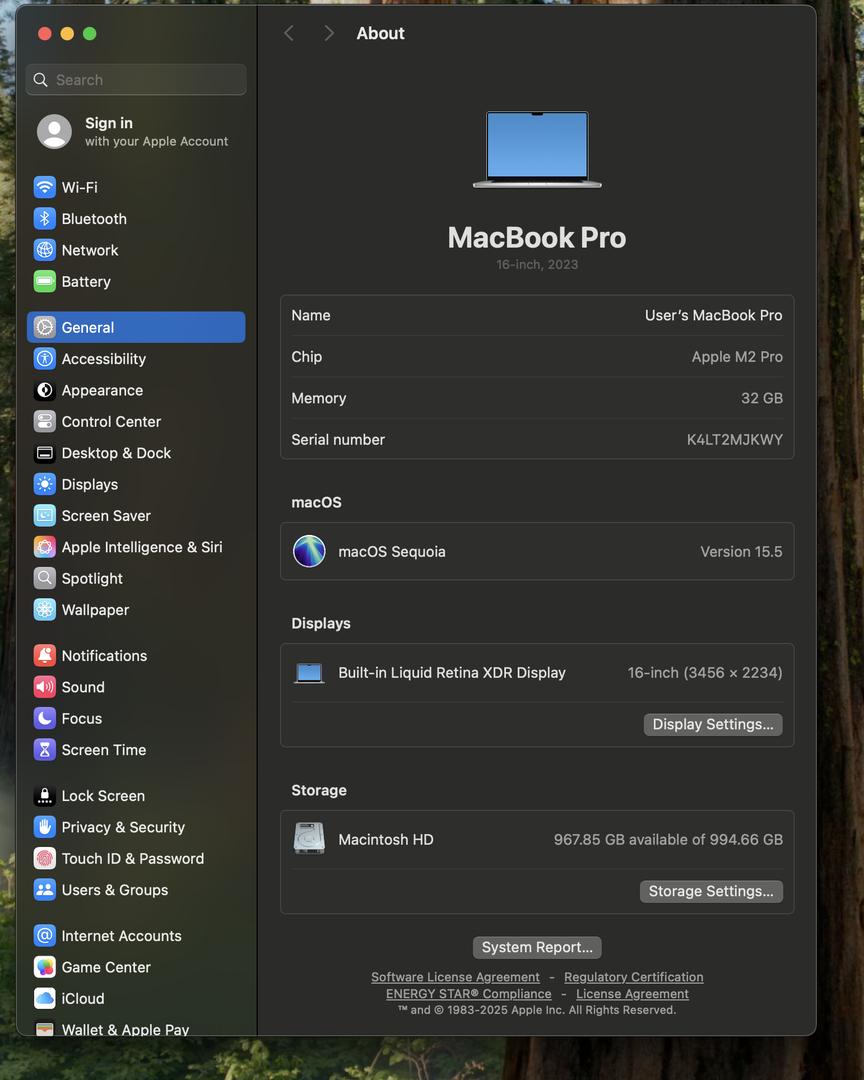The width and height of the screenshot is (864, 1080).
Task: Open the Focus moon icon
Action: 44,718
